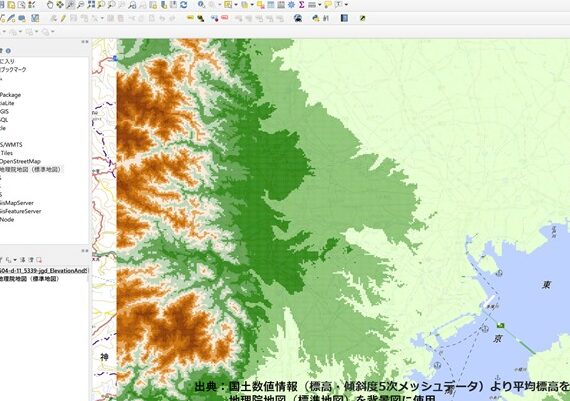Open Select by Value dropdown arrow

[252, 5]
